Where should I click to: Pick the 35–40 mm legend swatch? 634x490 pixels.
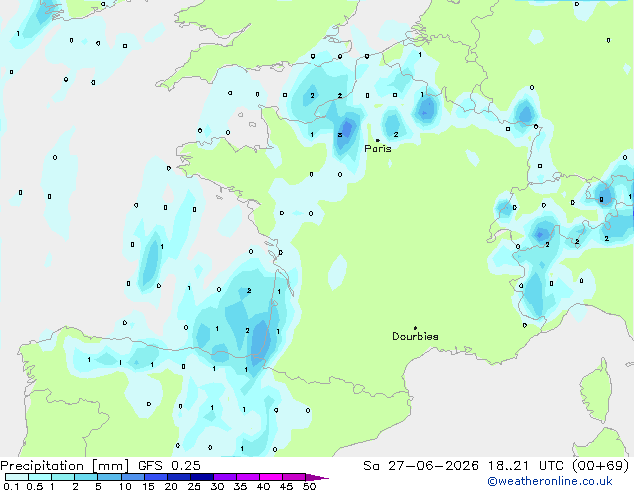click(248, 477)
